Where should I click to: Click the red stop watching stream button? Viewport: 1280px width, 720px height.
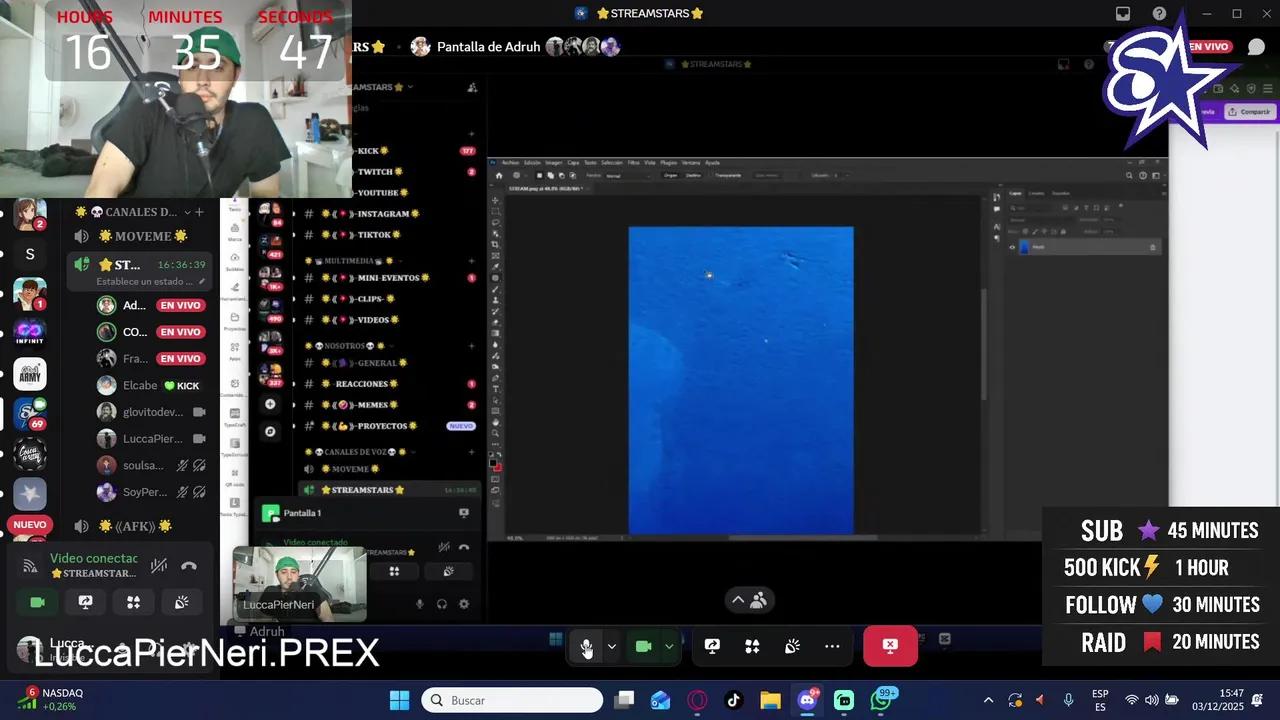click(890, 646)
